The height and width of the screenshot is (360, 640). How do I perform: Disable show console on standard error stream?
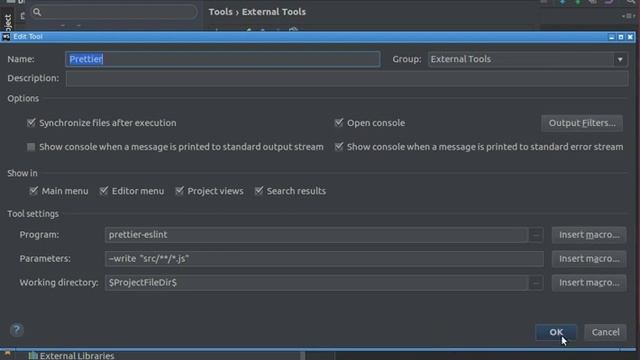coord(339,147)
